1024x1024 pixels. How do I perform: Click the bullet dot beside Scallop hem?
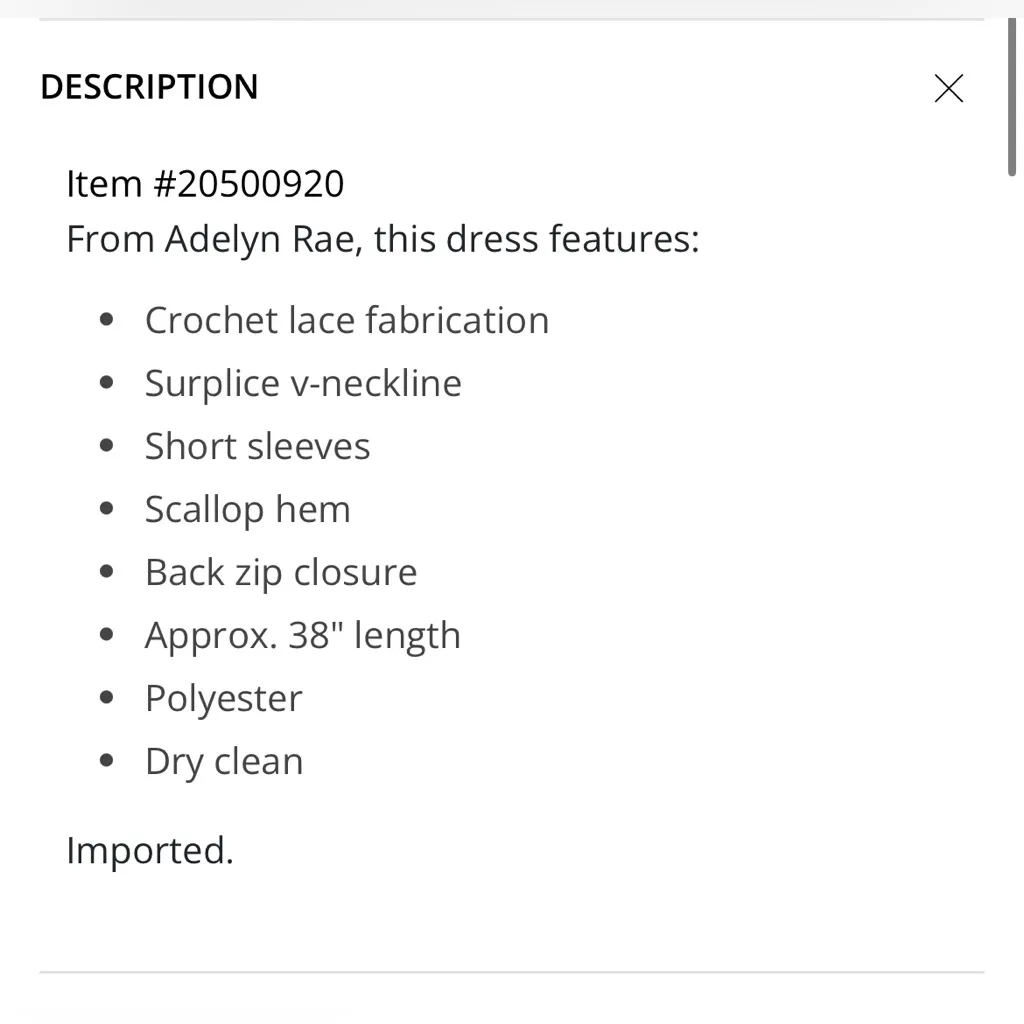(108, 510)
